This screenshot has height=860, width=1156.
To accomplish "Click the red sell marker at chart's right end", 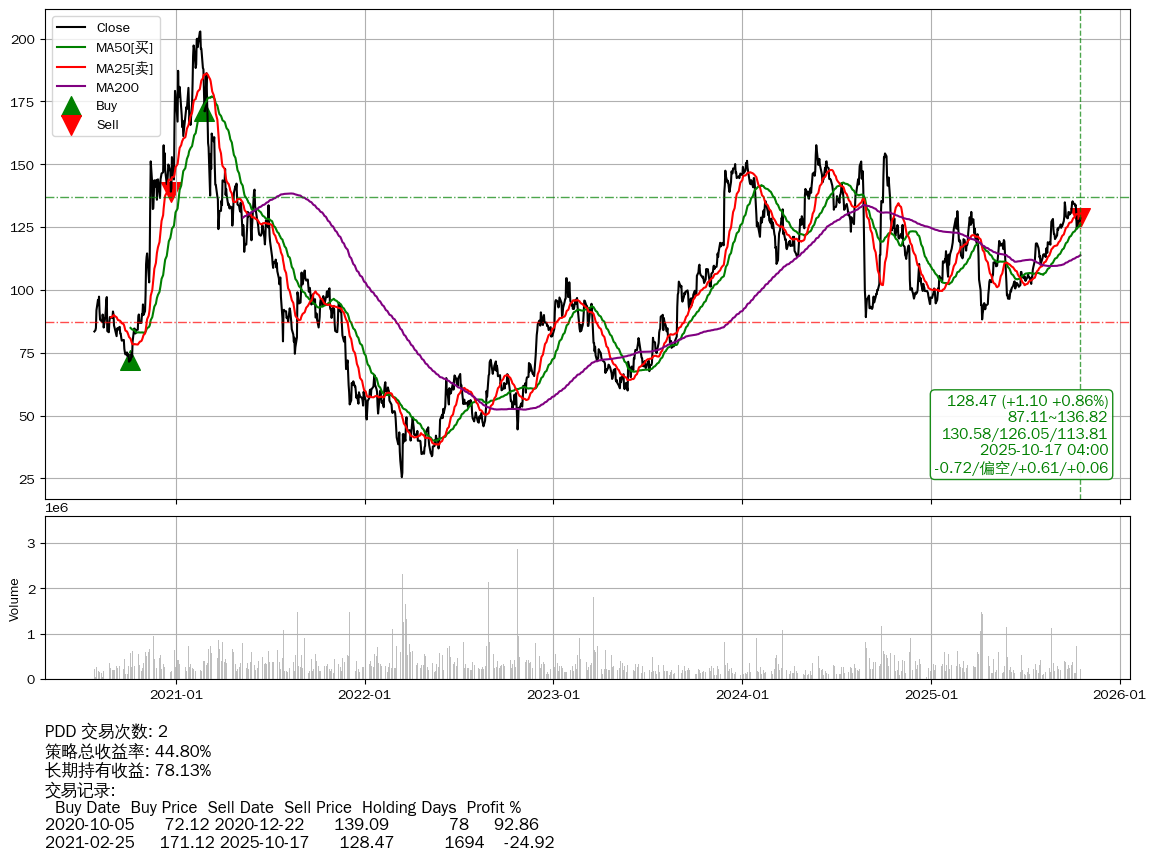I will pyautogui.click(x=1080, y=218).
